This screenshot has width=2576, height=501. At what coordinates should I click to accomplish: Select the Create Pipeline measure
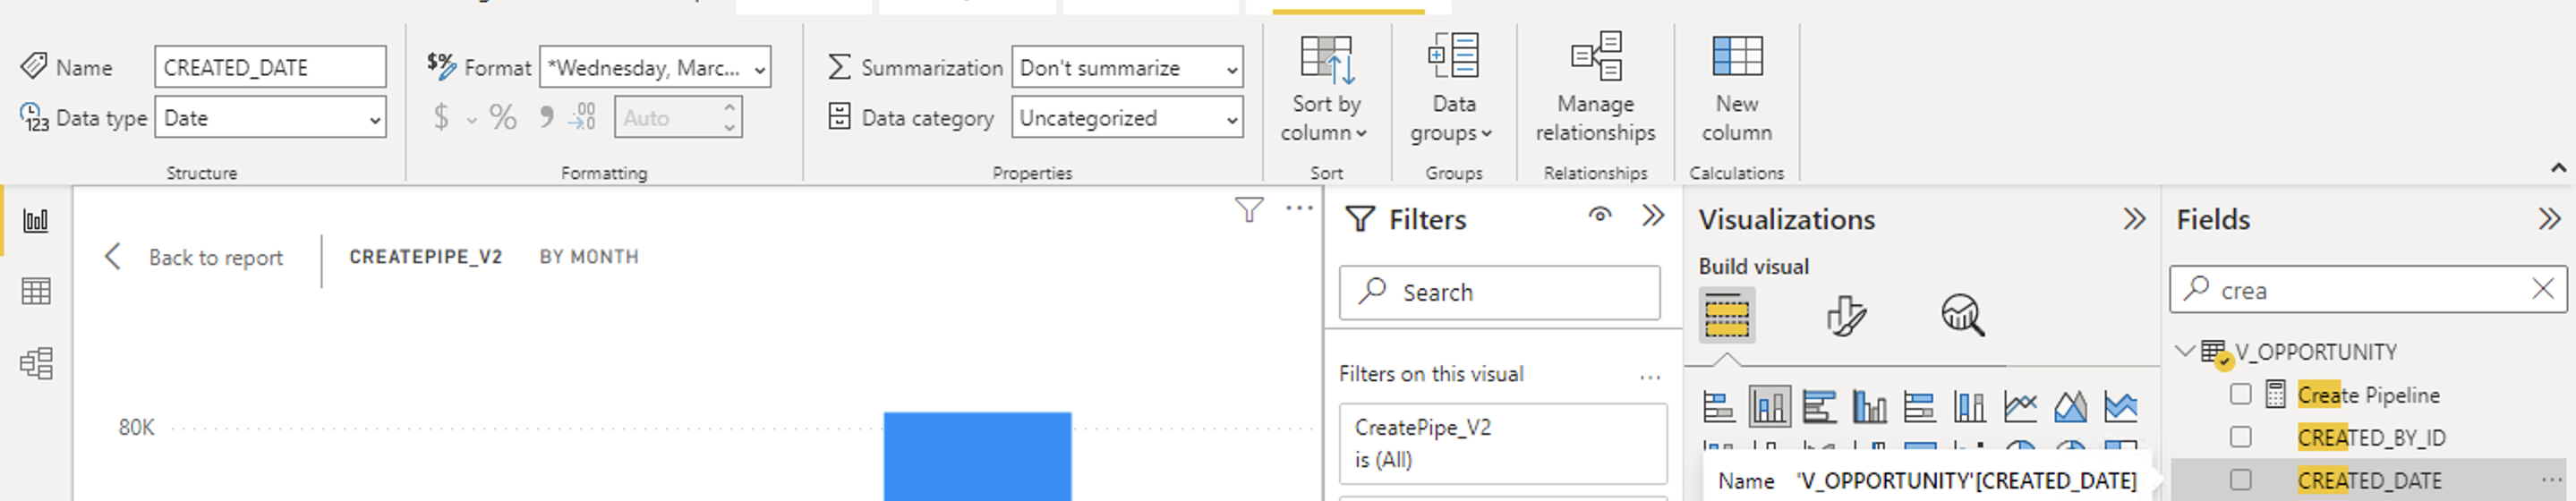(x=2368, y=395)
